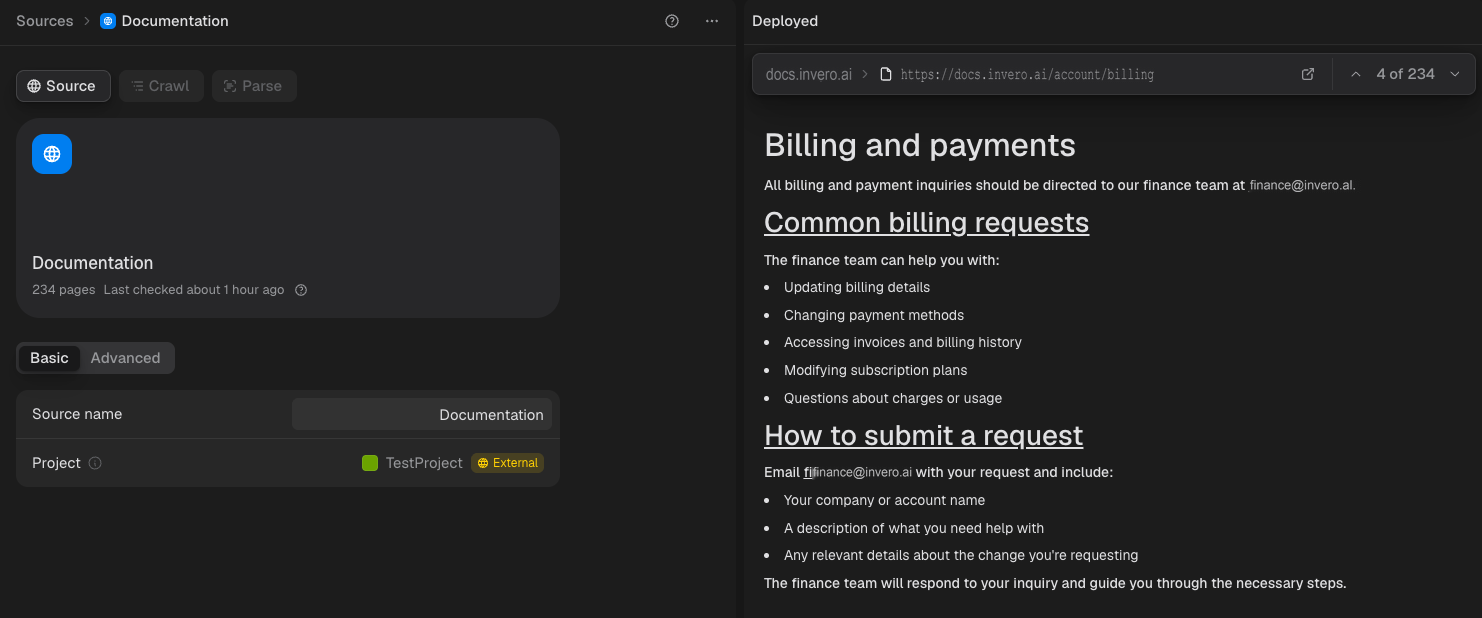Switch to the Crawl tab
This screenshot has width=1482, height=618.
161,86
